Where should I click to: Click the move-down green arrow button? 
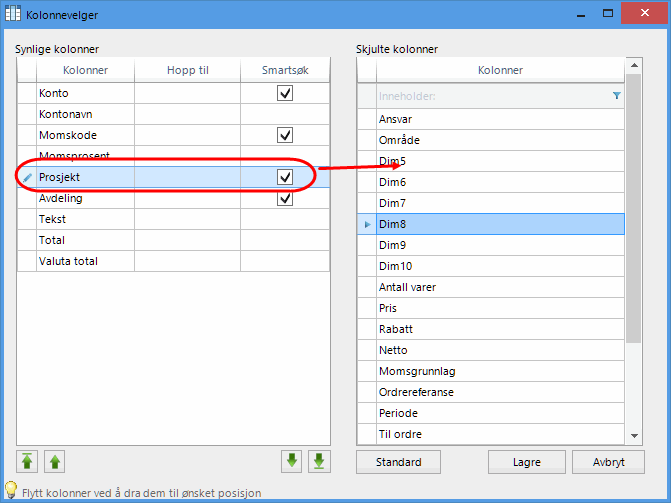click(292, 461)
